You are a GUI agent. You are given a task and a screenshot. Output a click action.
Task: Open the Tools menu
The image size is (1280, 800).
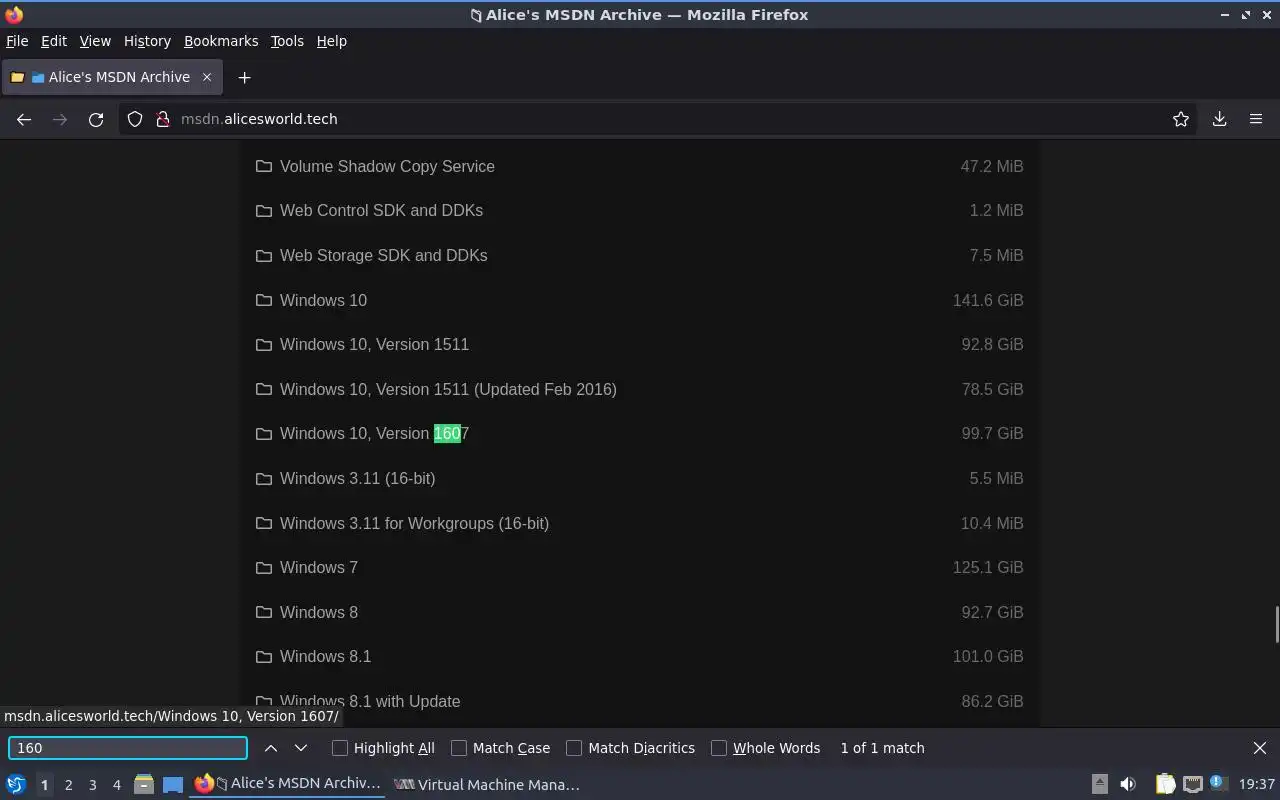[287, 41]
